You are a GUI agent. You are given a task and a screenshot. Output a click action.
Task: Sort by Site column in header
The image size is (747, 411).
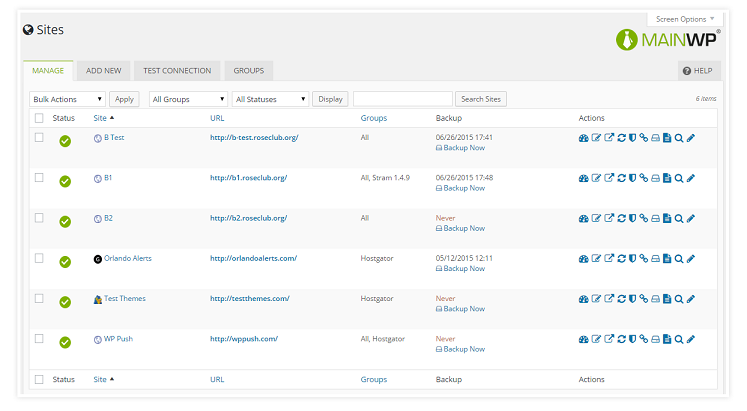coord(103,118)
